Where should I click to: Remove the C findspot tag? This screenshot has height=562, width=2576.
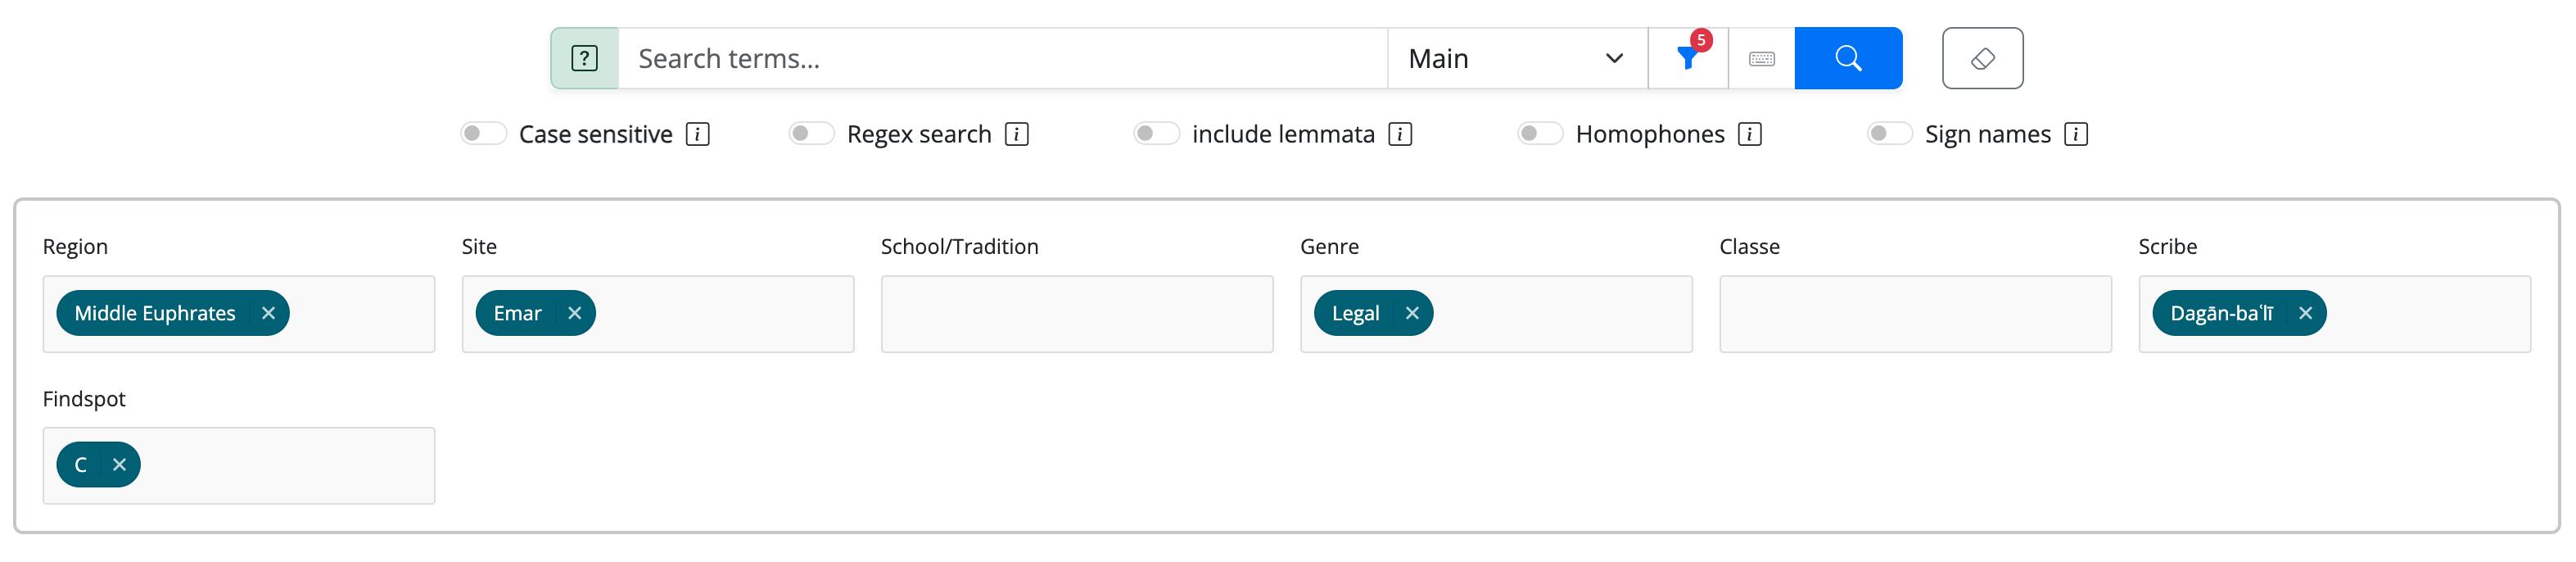point(119,464)
